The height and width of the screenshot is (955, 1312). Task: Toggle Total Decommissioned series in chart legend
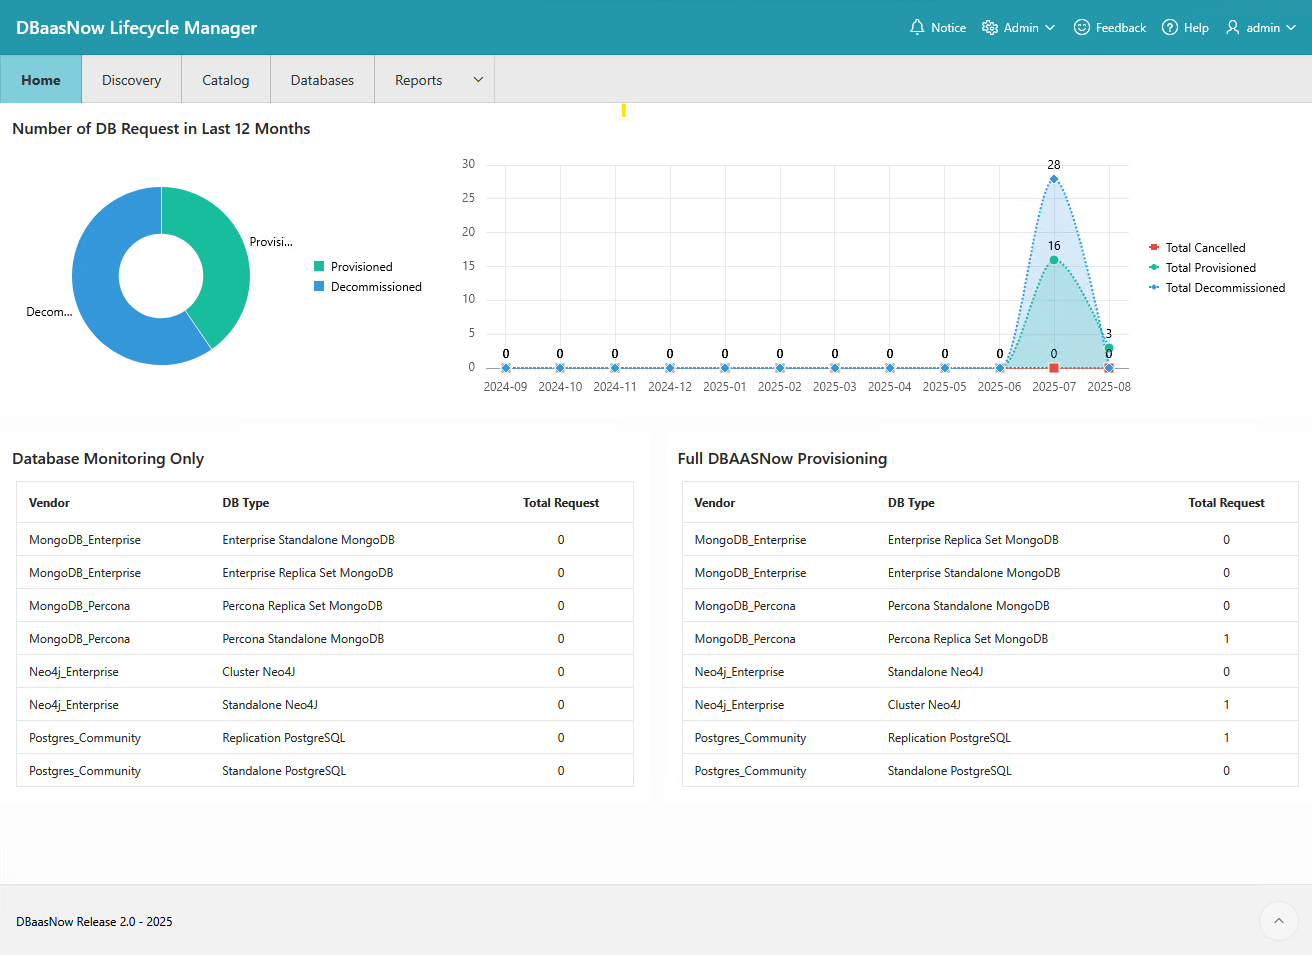[x=1225, y=288]
